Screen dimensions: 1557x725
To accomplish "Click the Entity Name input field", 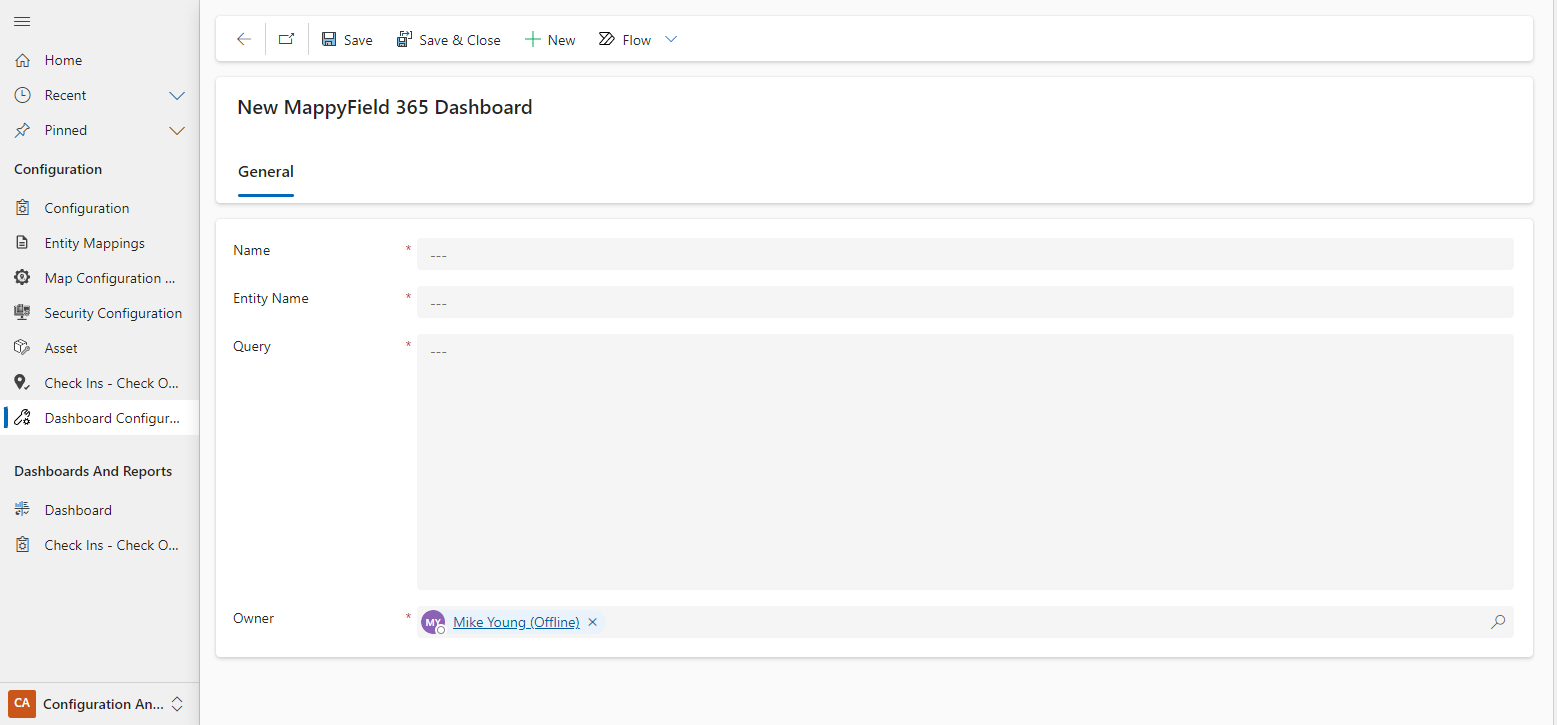I will (x=965, y=302).
